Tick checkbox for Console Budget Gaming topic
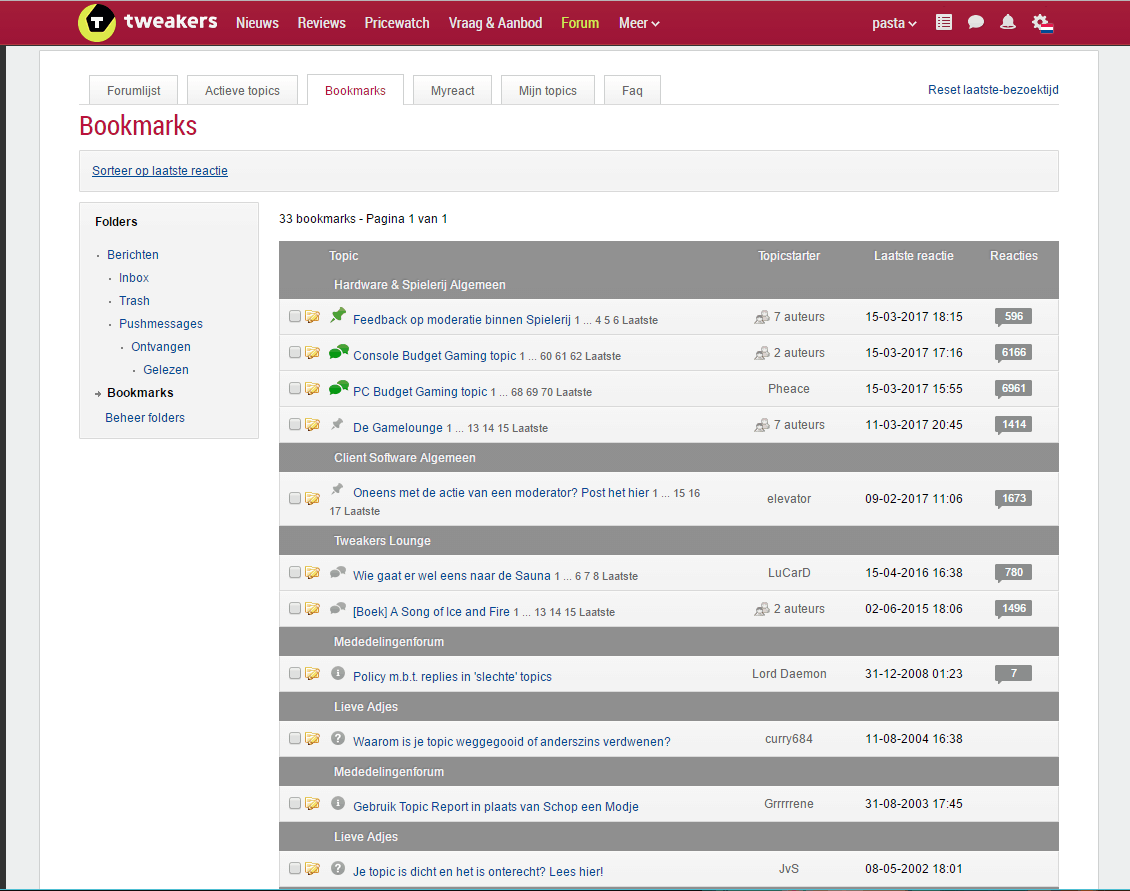Screen dimensions: 1130x891 295,353
